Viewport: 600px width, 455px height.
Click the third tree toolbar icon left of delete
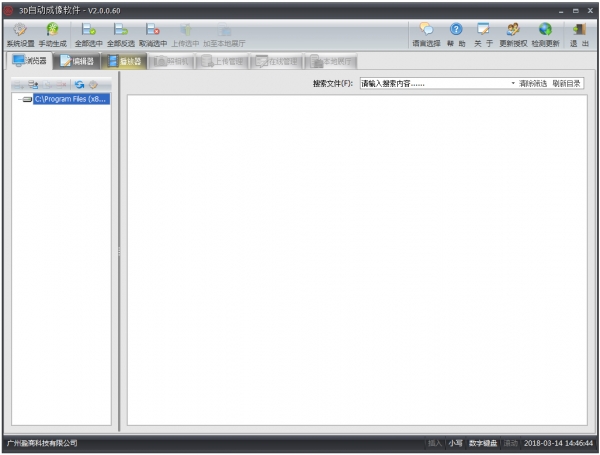[47, 85]
